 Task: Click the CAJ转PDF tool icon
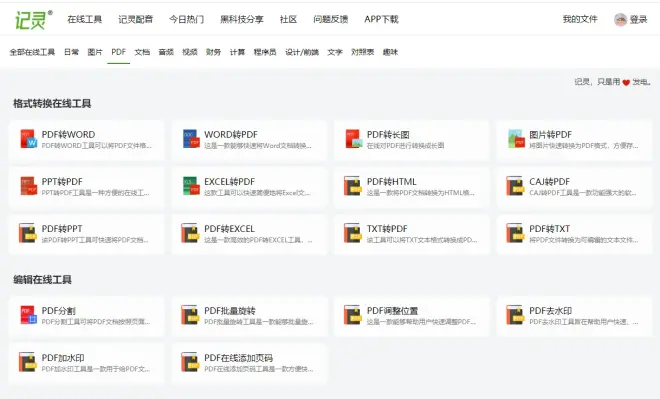tap(515, 186)
